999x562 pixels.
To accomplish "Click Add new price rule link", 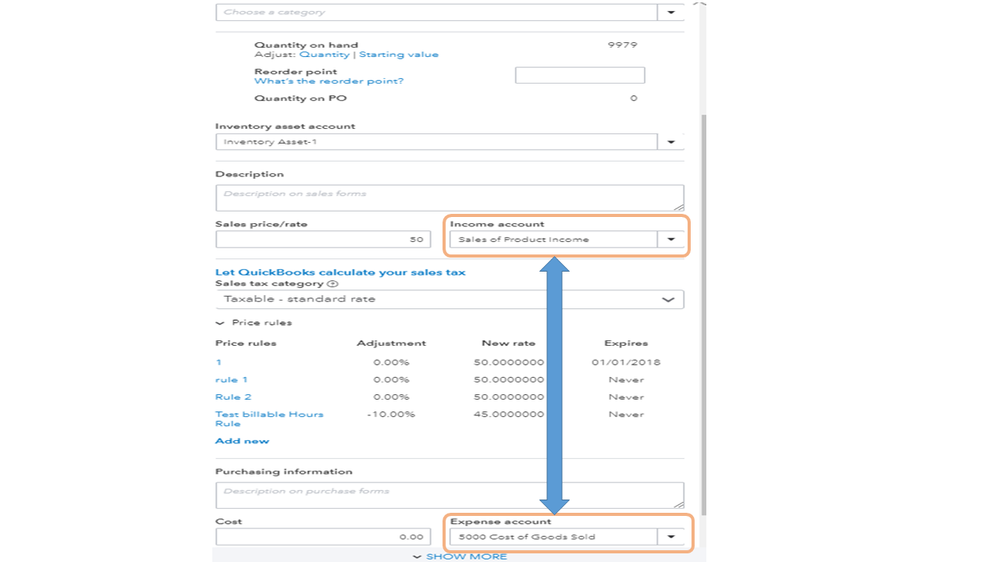I will pos(242,441).
